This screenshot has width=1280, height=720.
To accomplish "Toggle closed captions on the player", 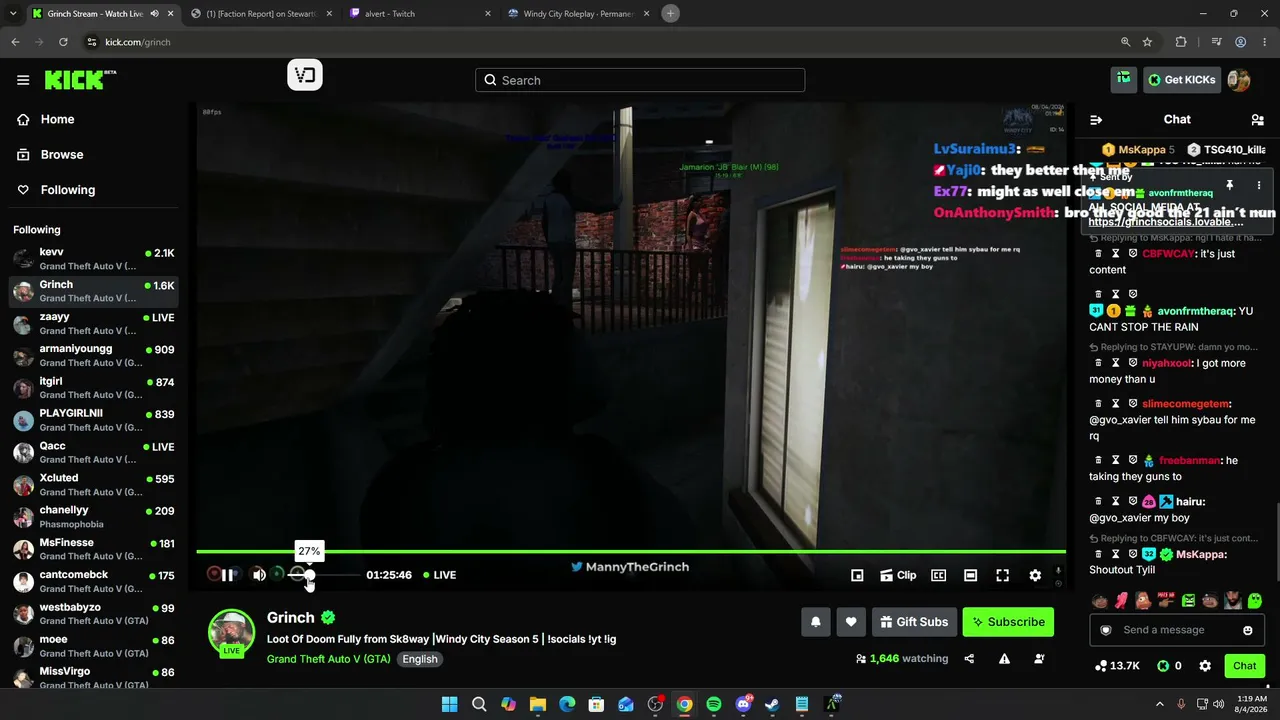I will (x=939, y=575).
